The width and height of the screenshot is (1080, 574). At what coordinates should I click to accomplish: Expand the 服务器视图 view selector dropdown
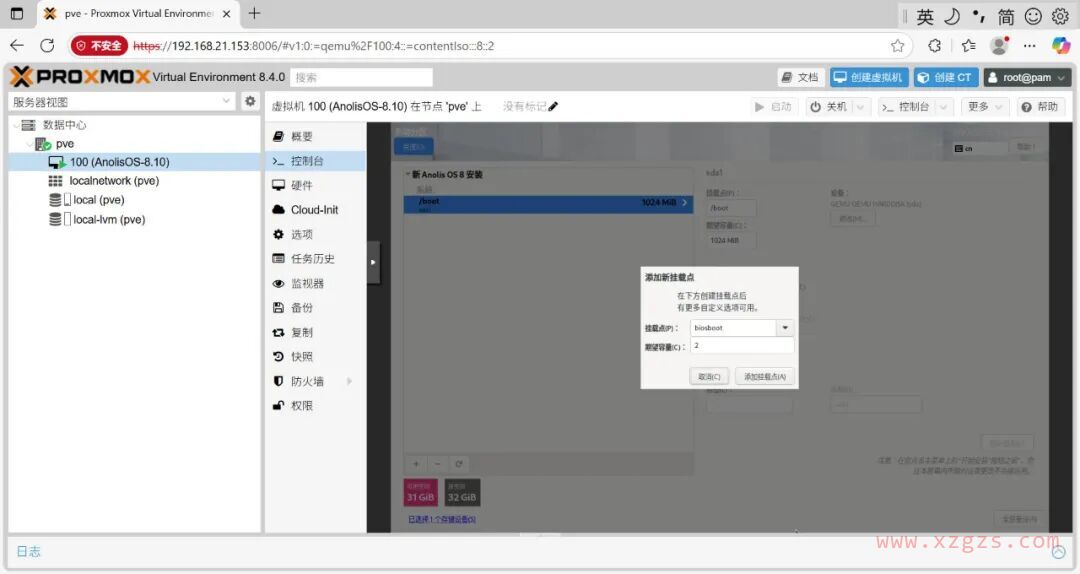(x=227, y=101)
